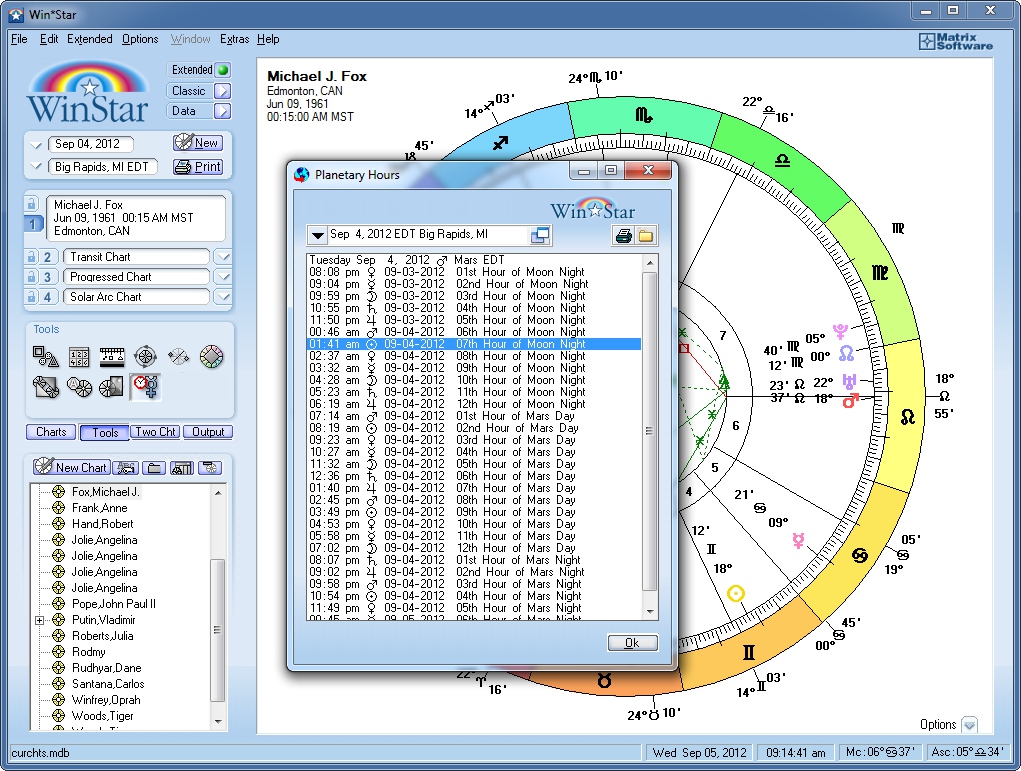Click the folder button beside New Chart
The image size is (1021, 771).
[x=154, y=468]
